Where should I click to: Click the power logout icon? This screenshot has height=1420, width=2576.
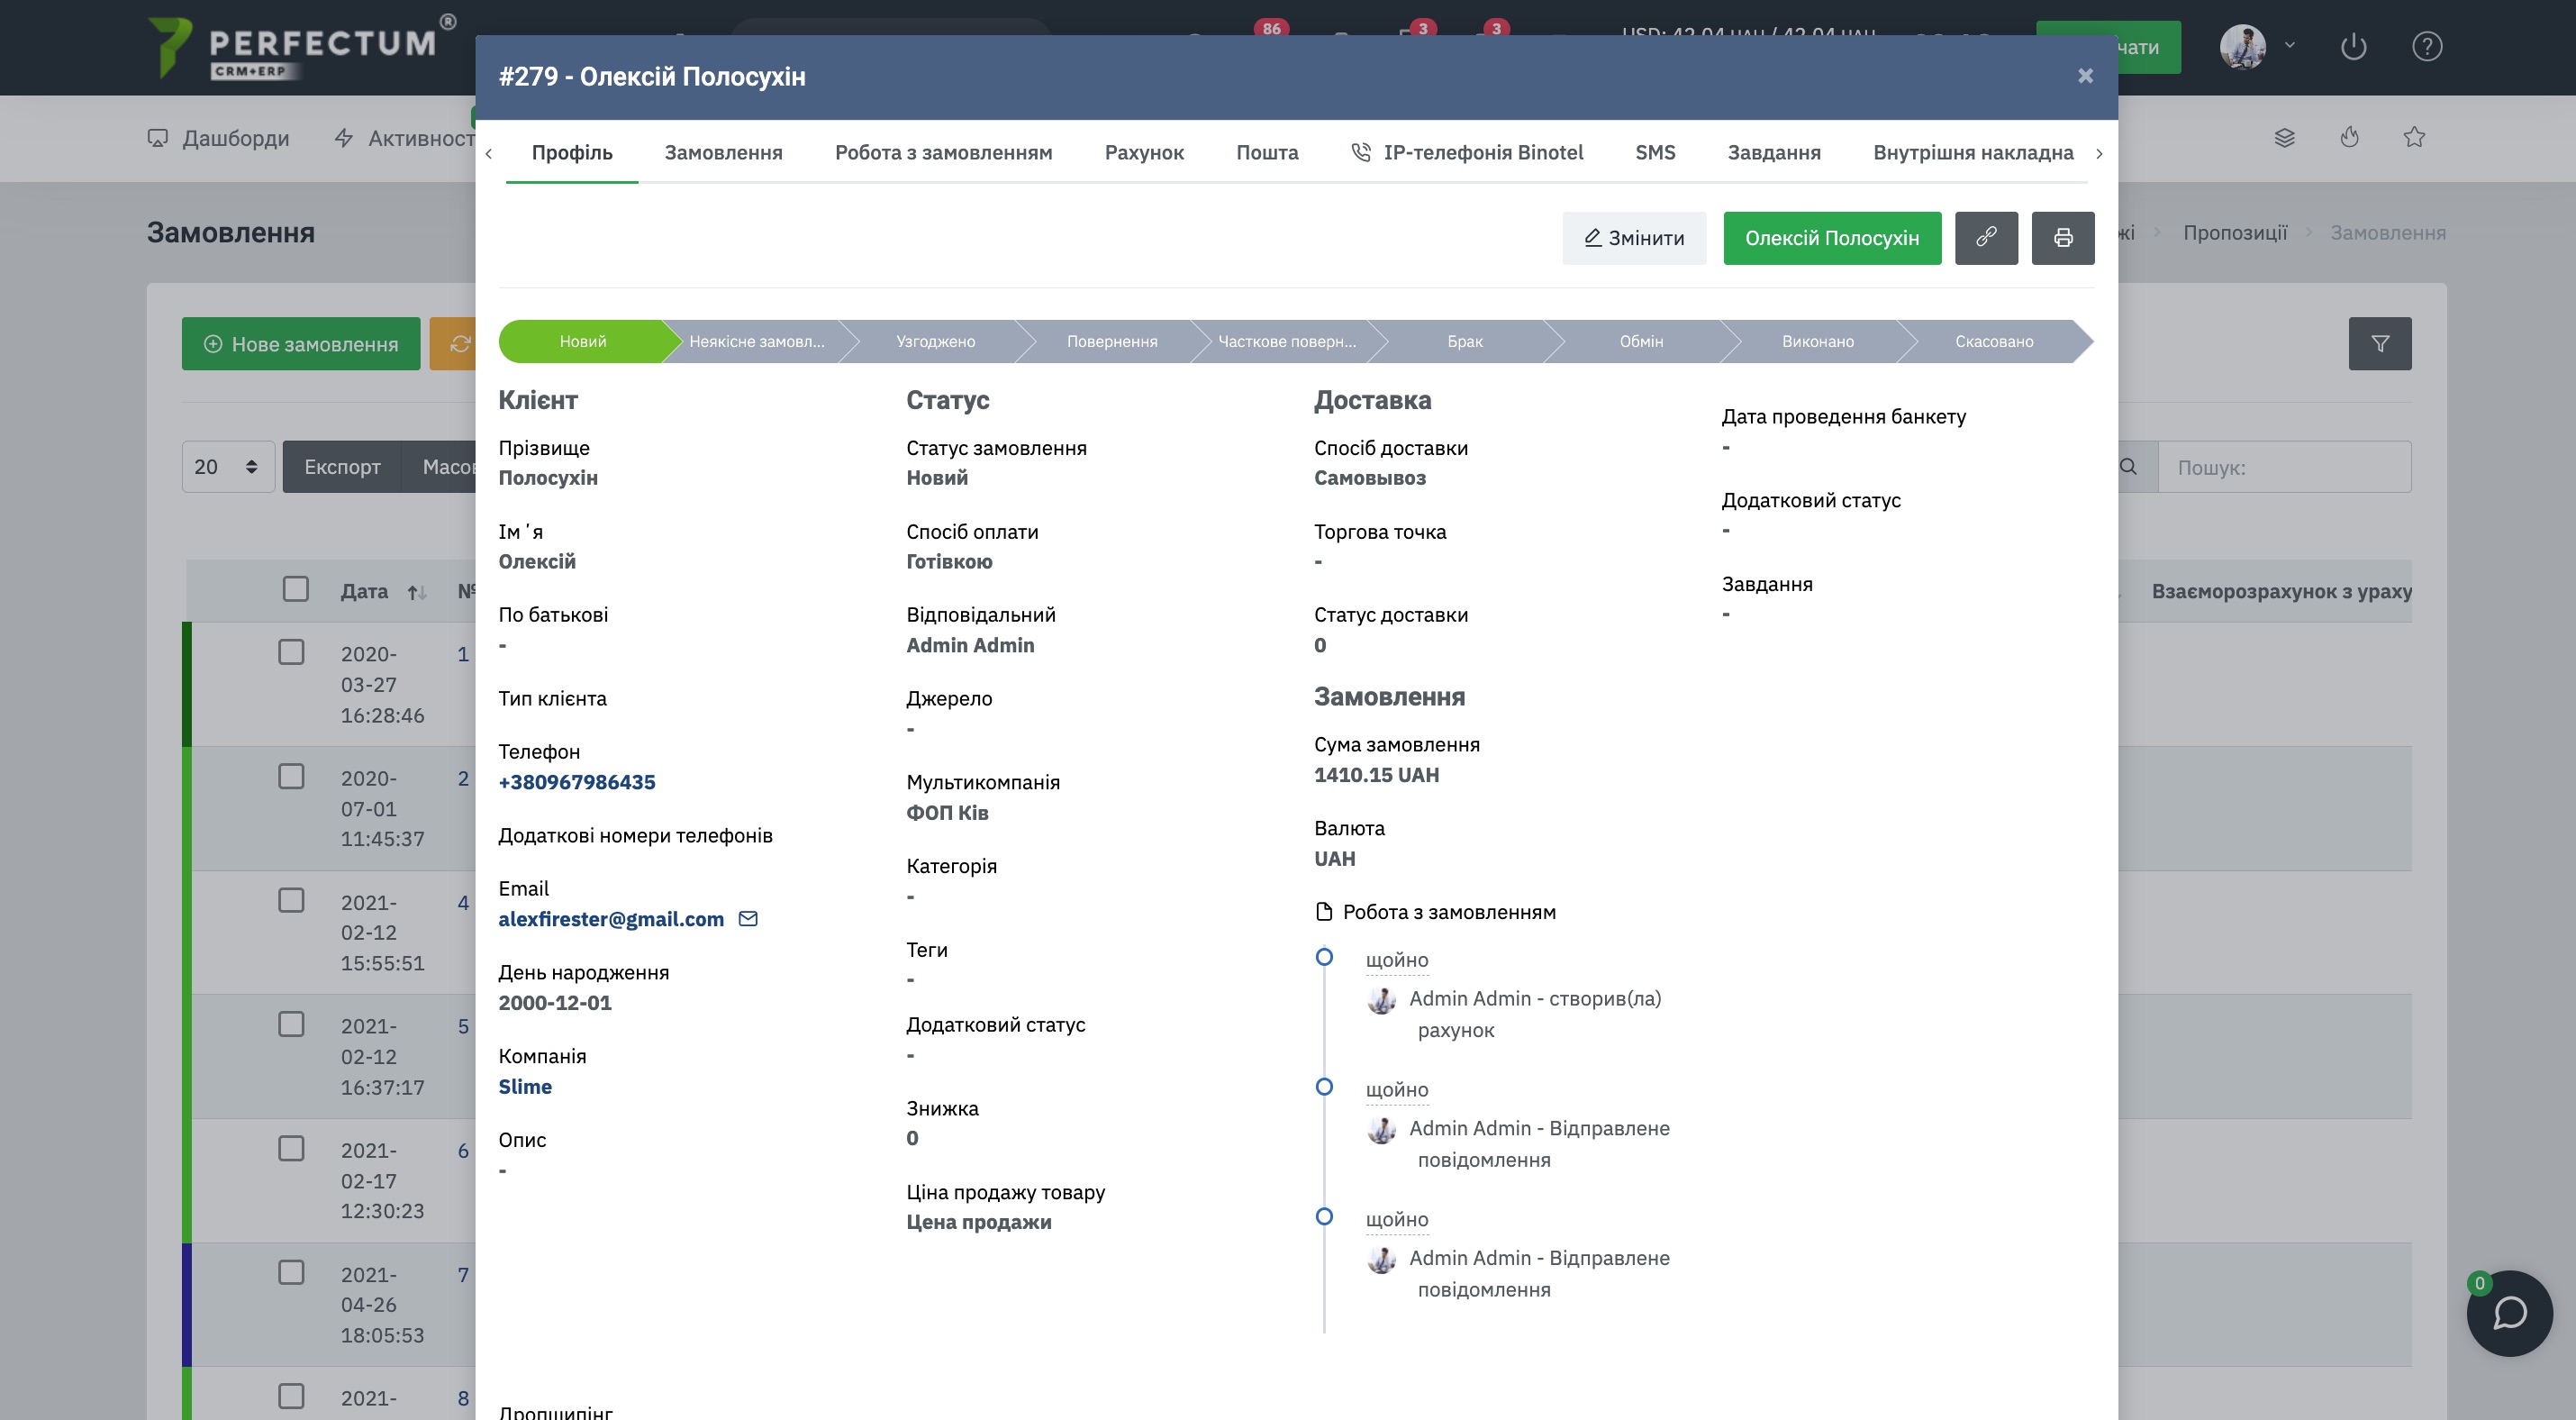point(2354,47)
